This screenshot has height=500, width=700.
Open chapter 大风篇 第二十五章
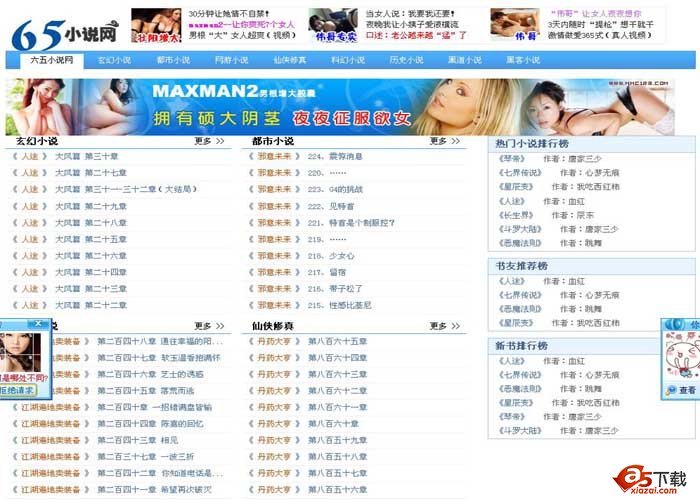click(x=91, y=239)
